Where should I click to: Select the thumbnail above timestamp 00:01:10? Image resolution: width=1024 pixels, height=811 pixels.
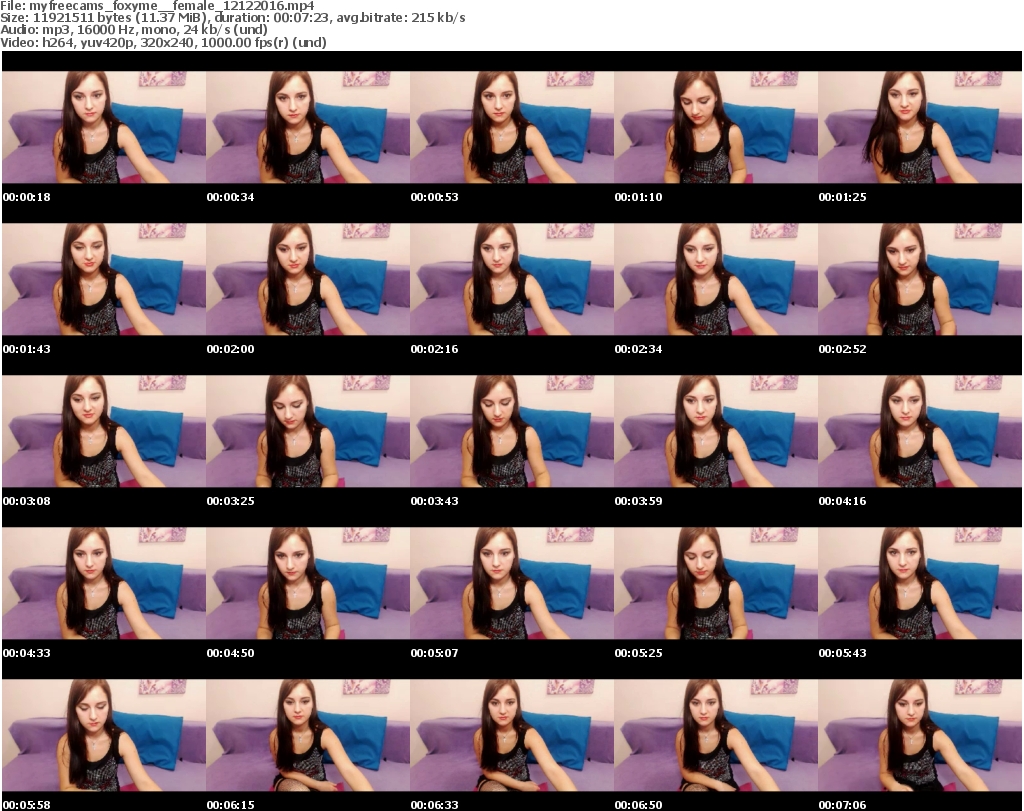(716, 127)
